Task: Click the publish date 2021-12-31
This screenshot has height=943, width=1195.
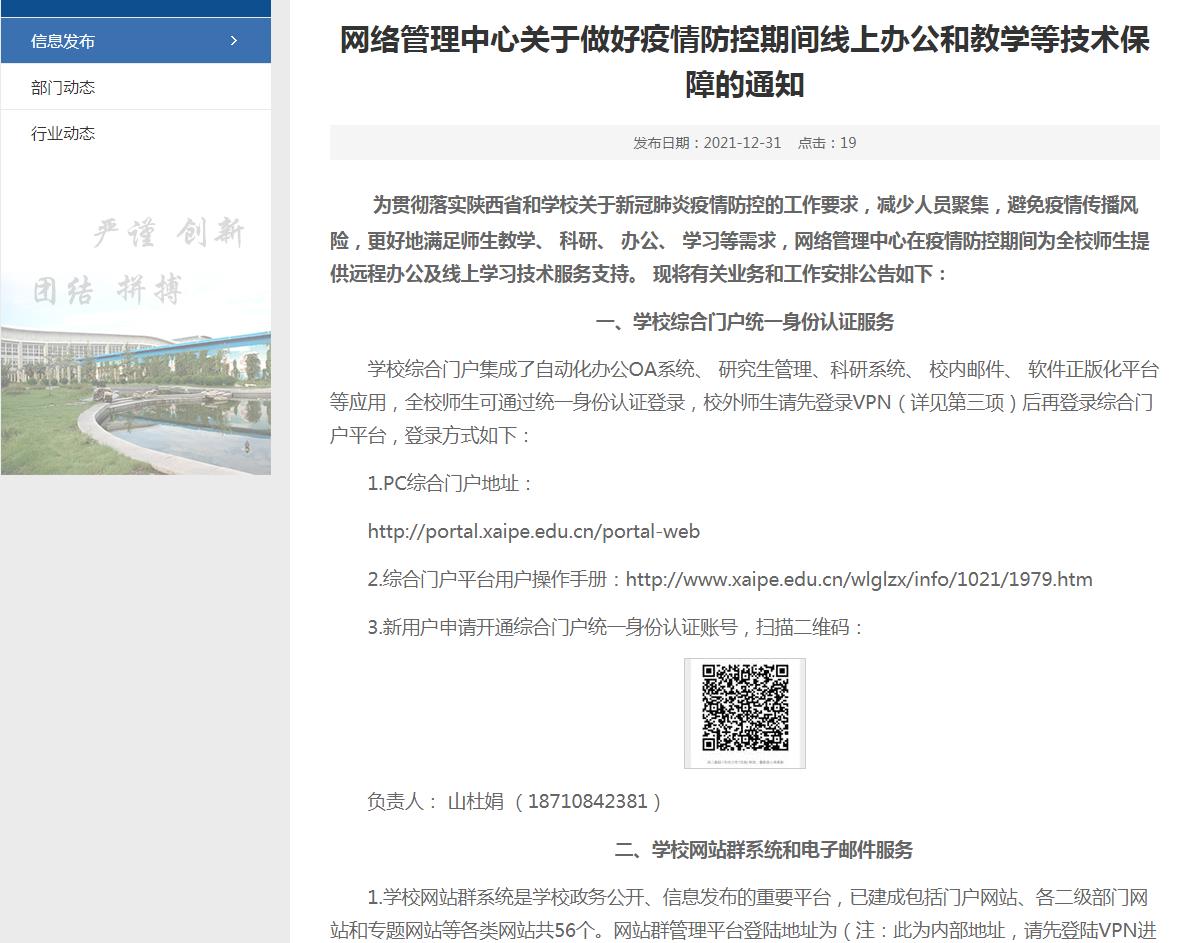Action: pyautogui.click(x=742, y=143)
